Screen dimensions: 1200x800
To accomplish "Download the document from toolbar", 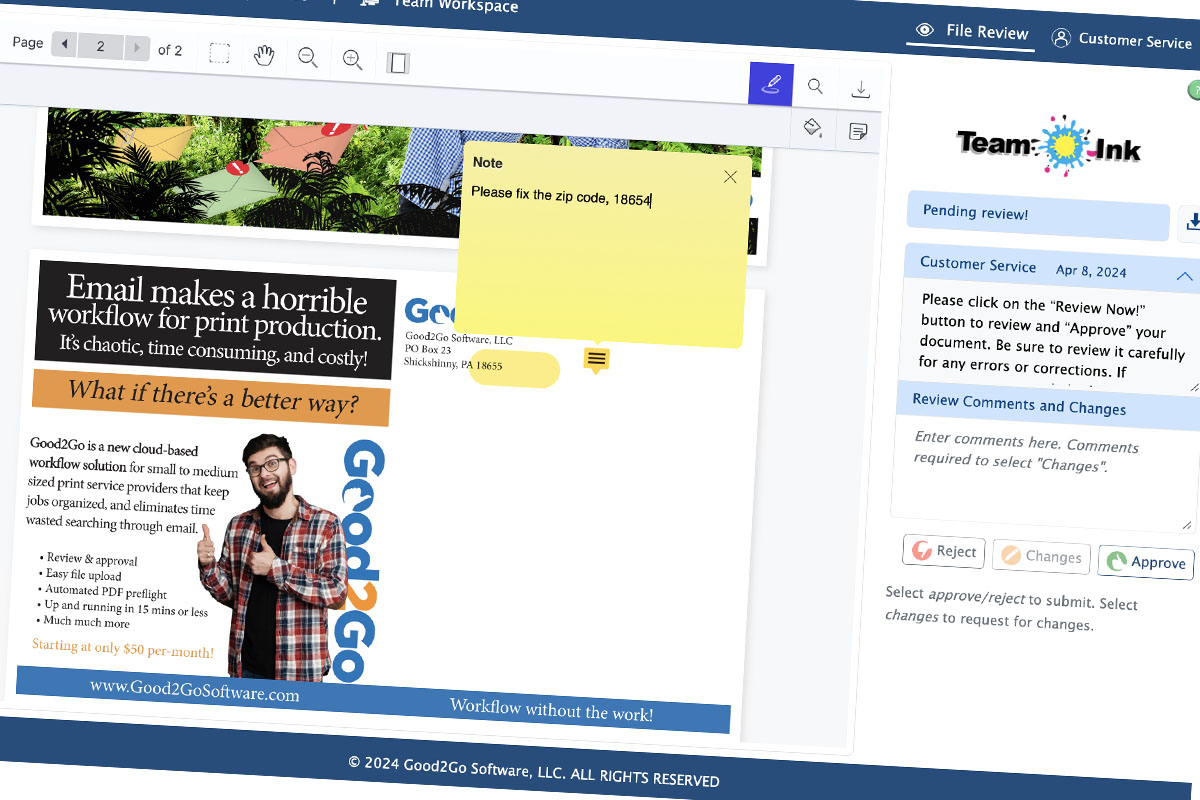I will click(860, 90).
